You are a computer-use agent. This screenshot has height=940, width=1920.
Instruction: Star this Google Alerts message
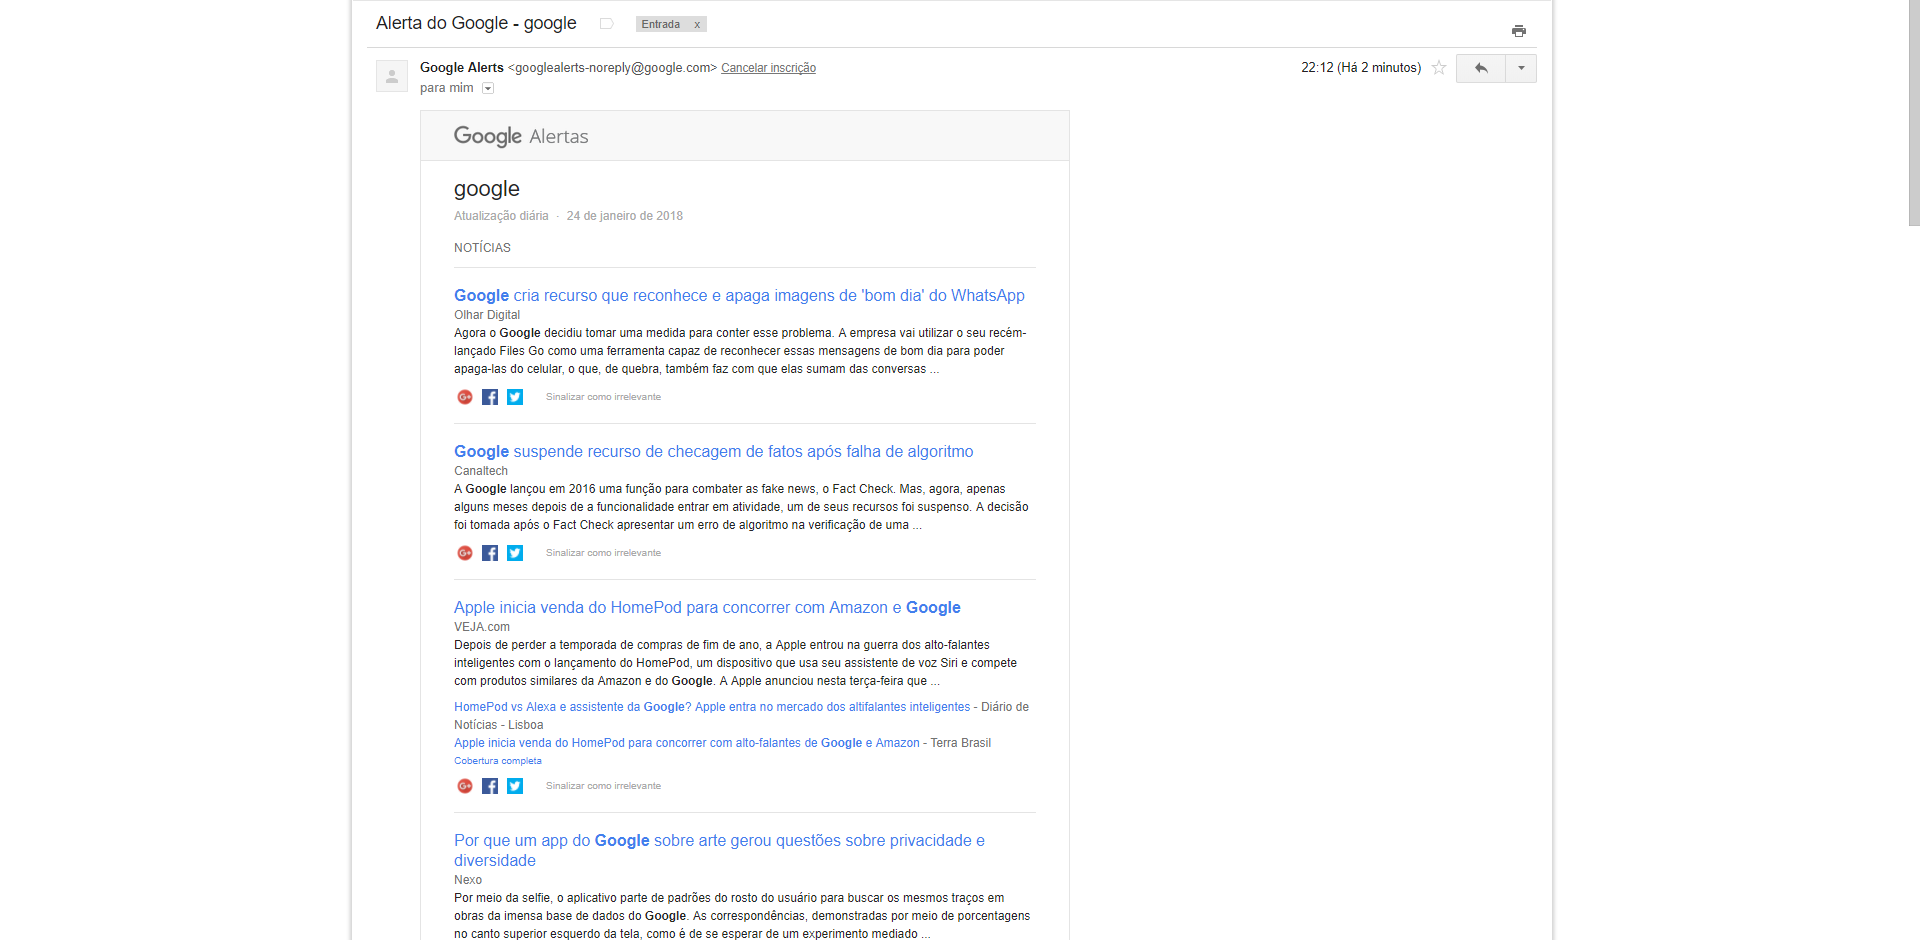(x=1439, y=68)
